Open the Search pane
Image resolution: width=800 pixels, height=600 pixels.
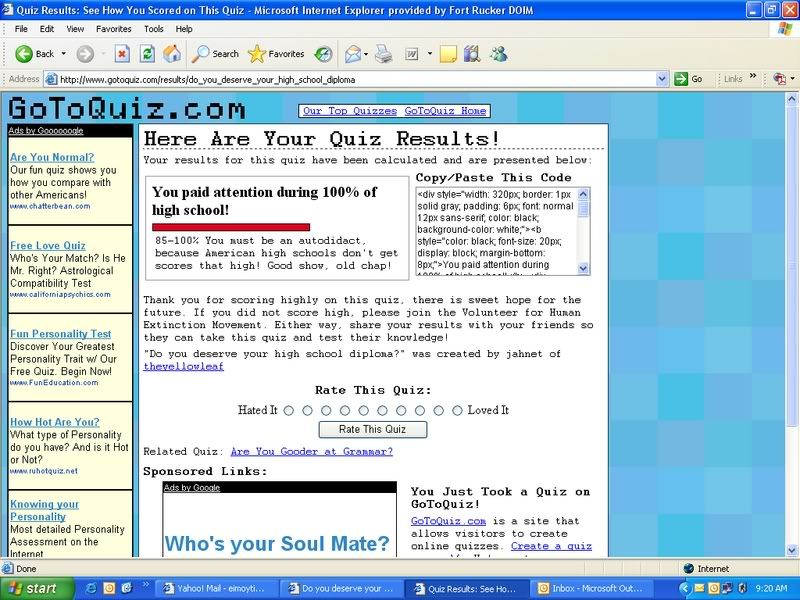pos(215,53)
